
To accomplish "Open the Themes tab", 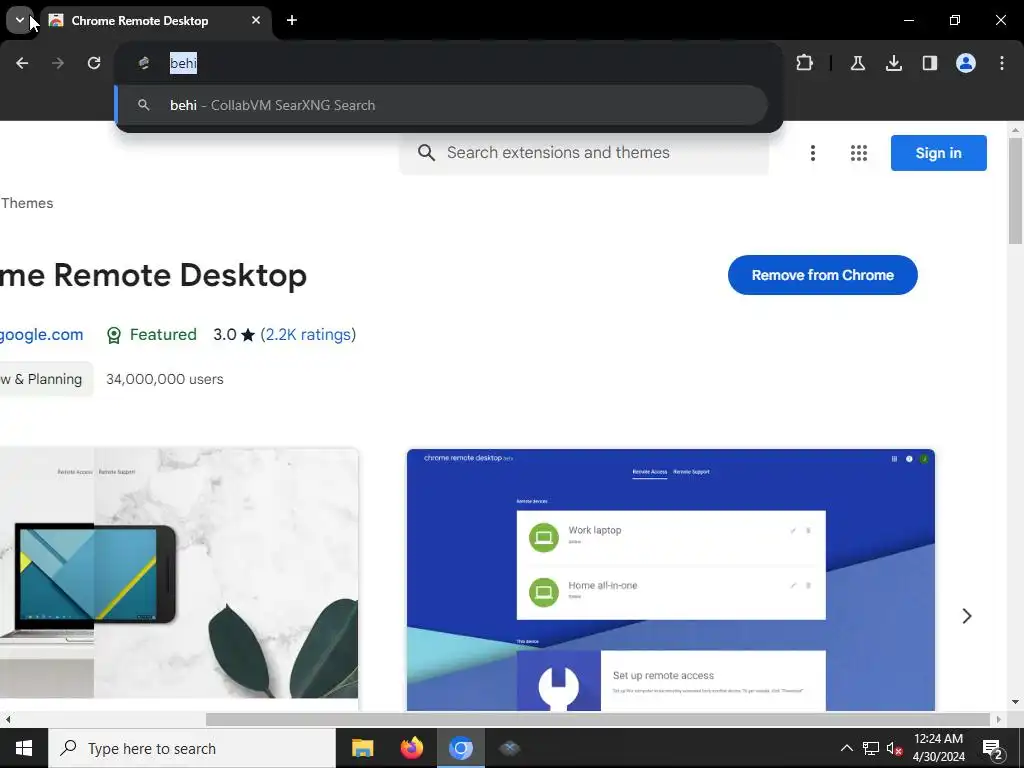I will tap(27, 203).
